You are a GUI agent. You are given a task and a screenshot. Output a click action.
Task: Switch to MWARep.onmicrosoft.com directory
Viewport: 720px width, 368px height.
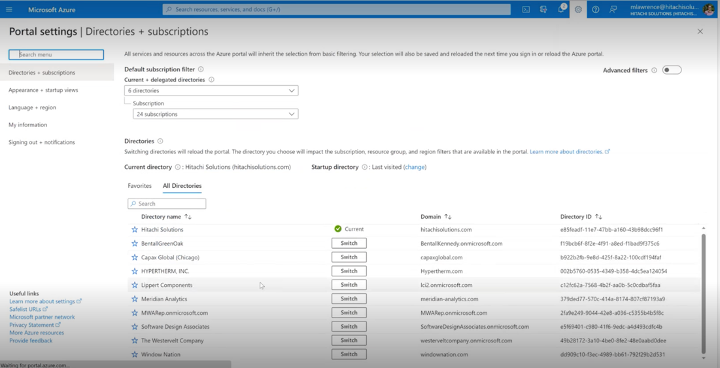tap(349, 313)
